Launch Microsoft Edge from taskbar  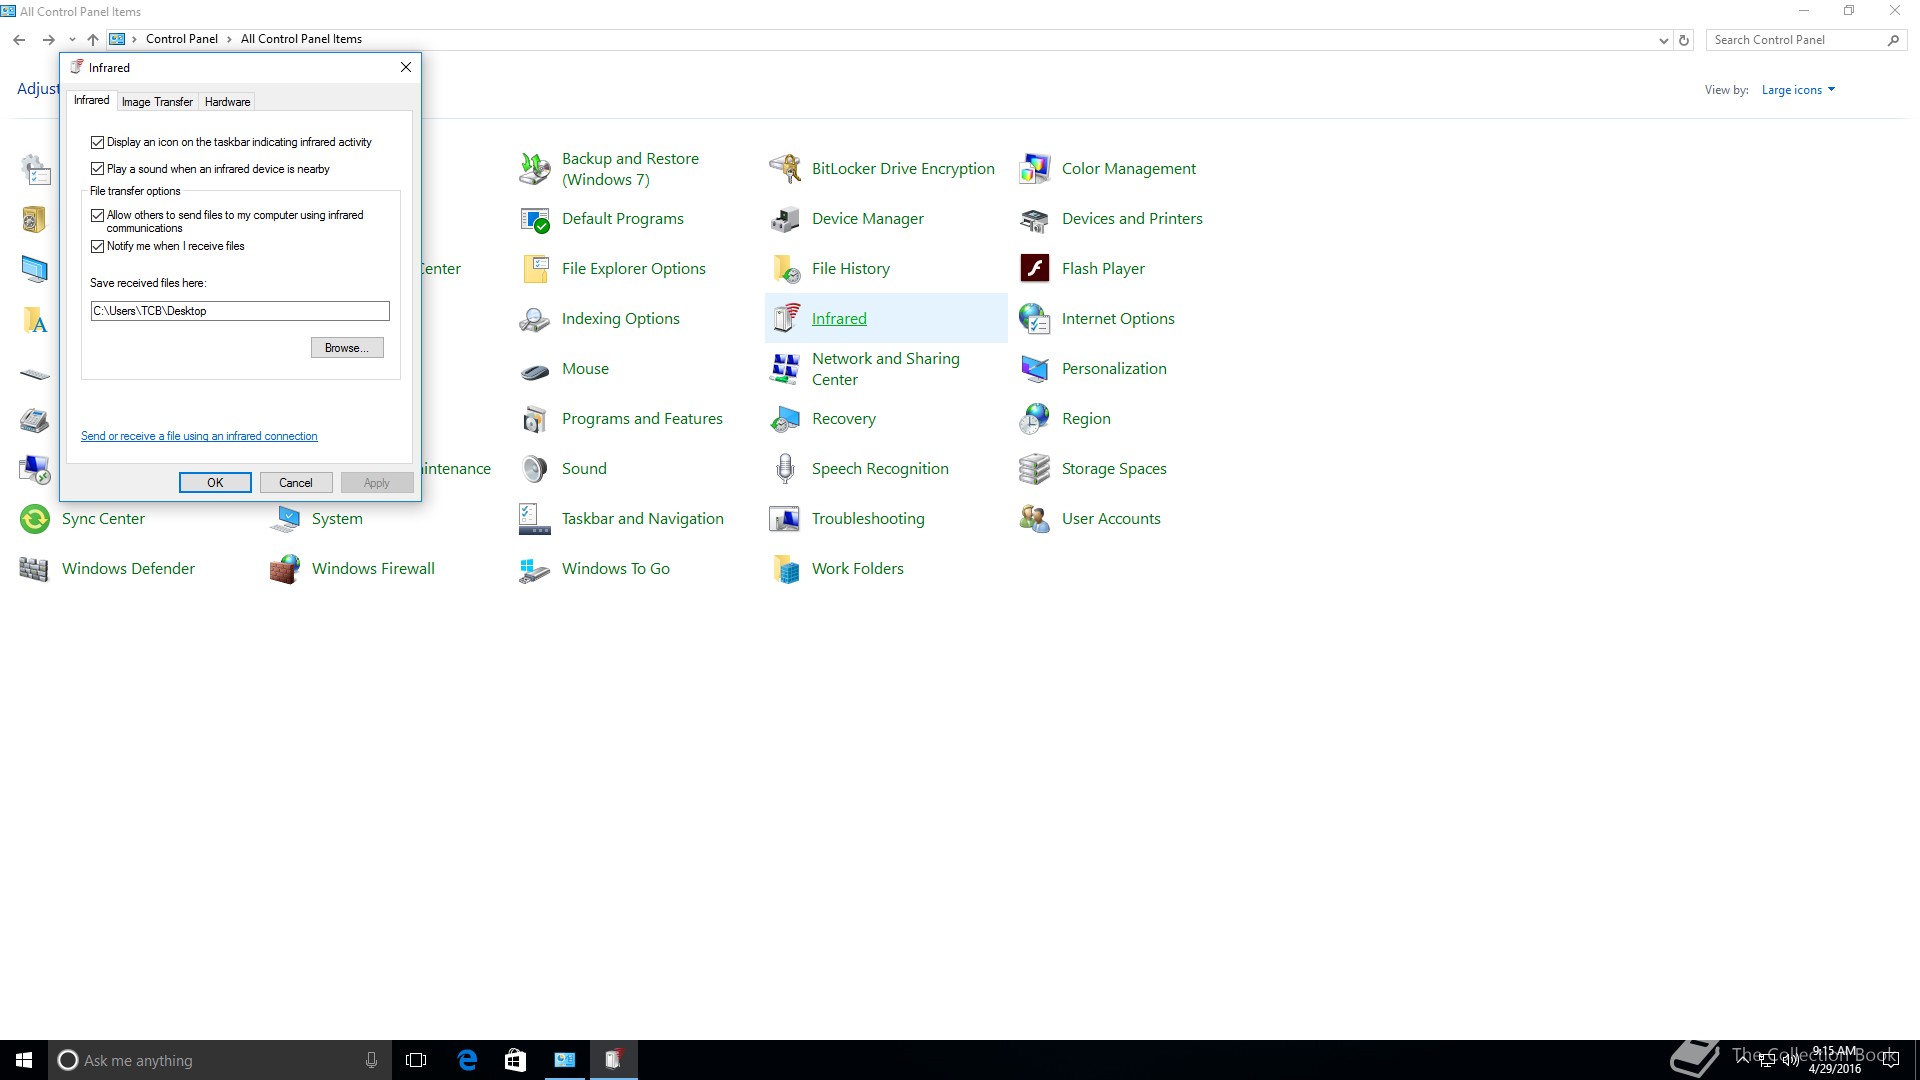tap(467, 1060)
